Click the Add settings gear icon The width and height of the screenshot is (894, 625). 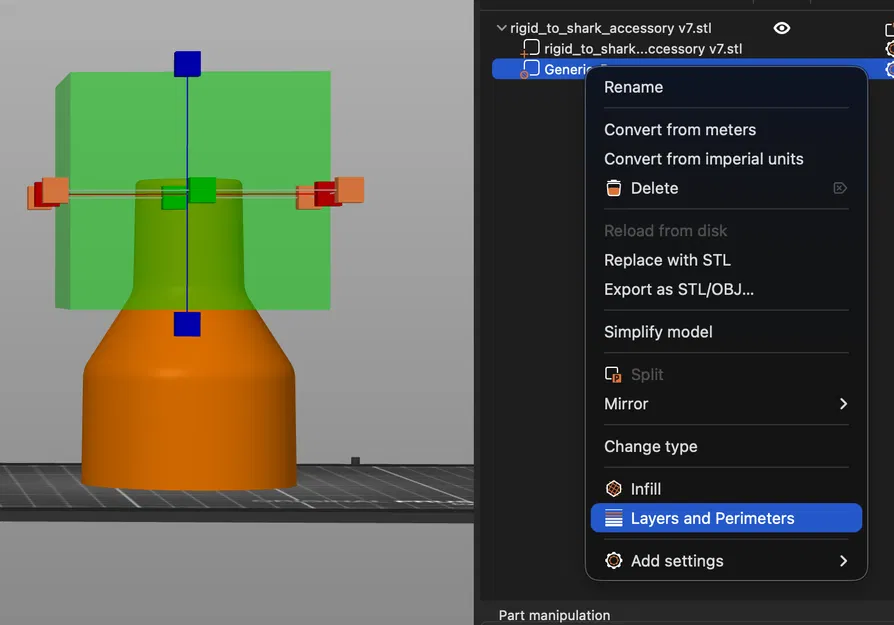click(613, 561)
